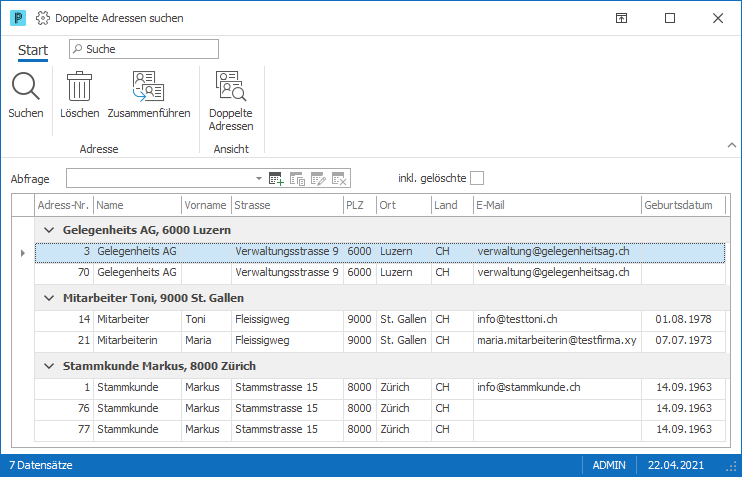Click the ADMIN user in status bar
Viewport: 742px width, 477px height.
point(609,465)
